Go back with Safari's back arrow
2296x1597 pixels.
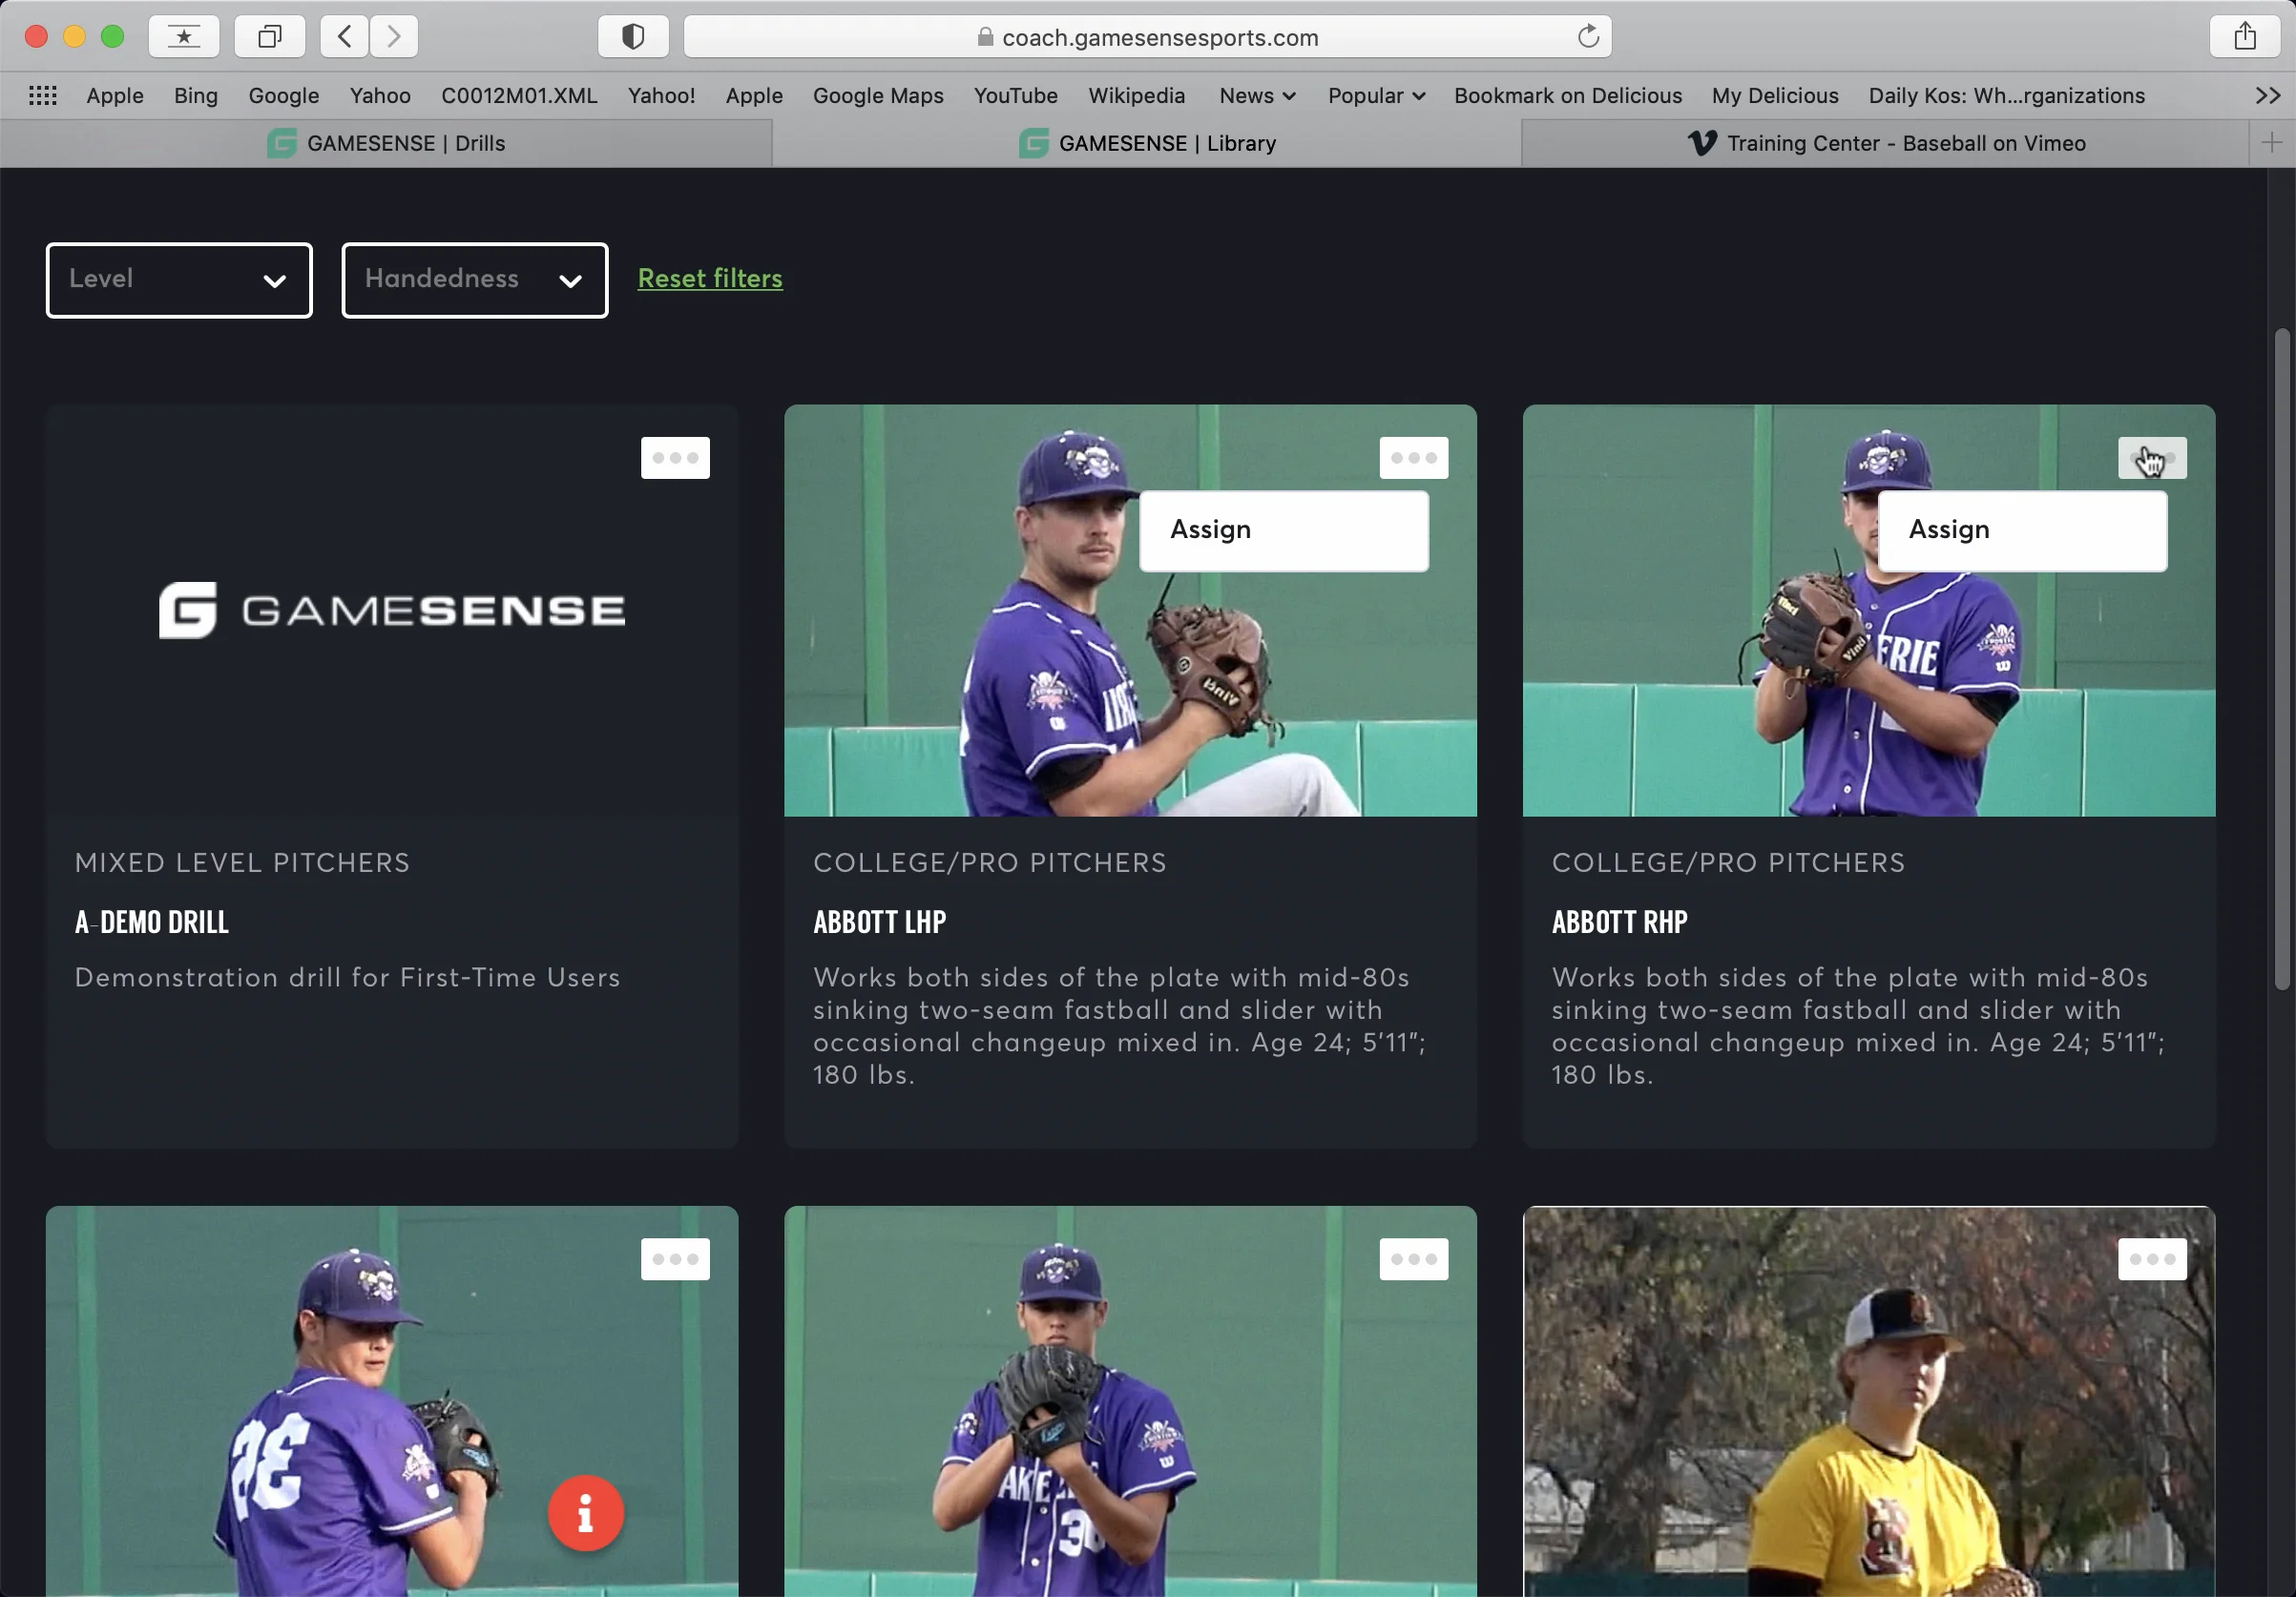(344, 37)
